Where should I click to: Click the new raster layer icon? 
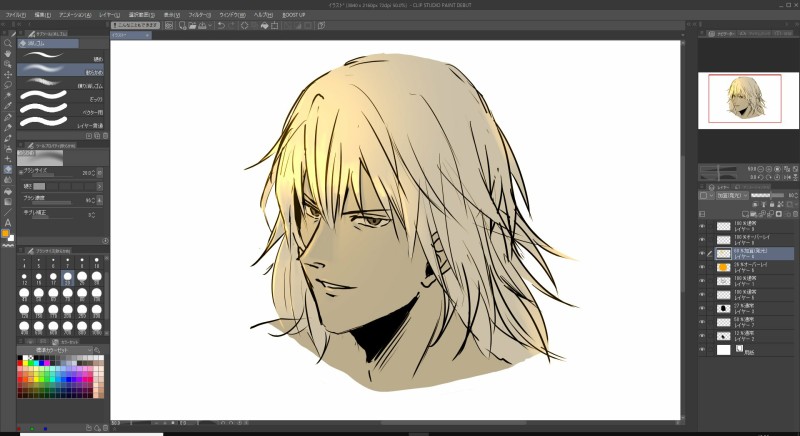[745, 214]
